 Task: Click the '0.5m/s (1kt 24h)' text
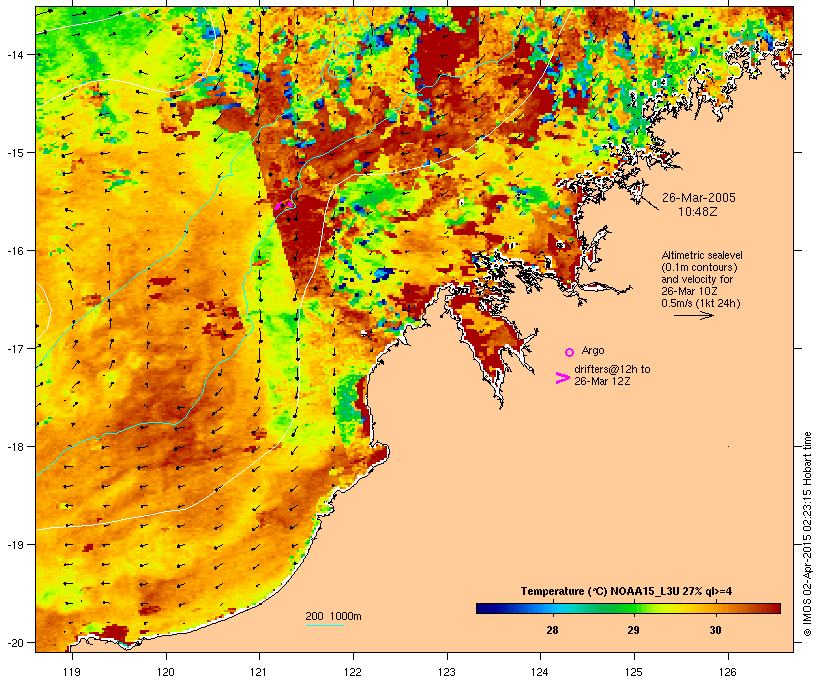(701, 303)
